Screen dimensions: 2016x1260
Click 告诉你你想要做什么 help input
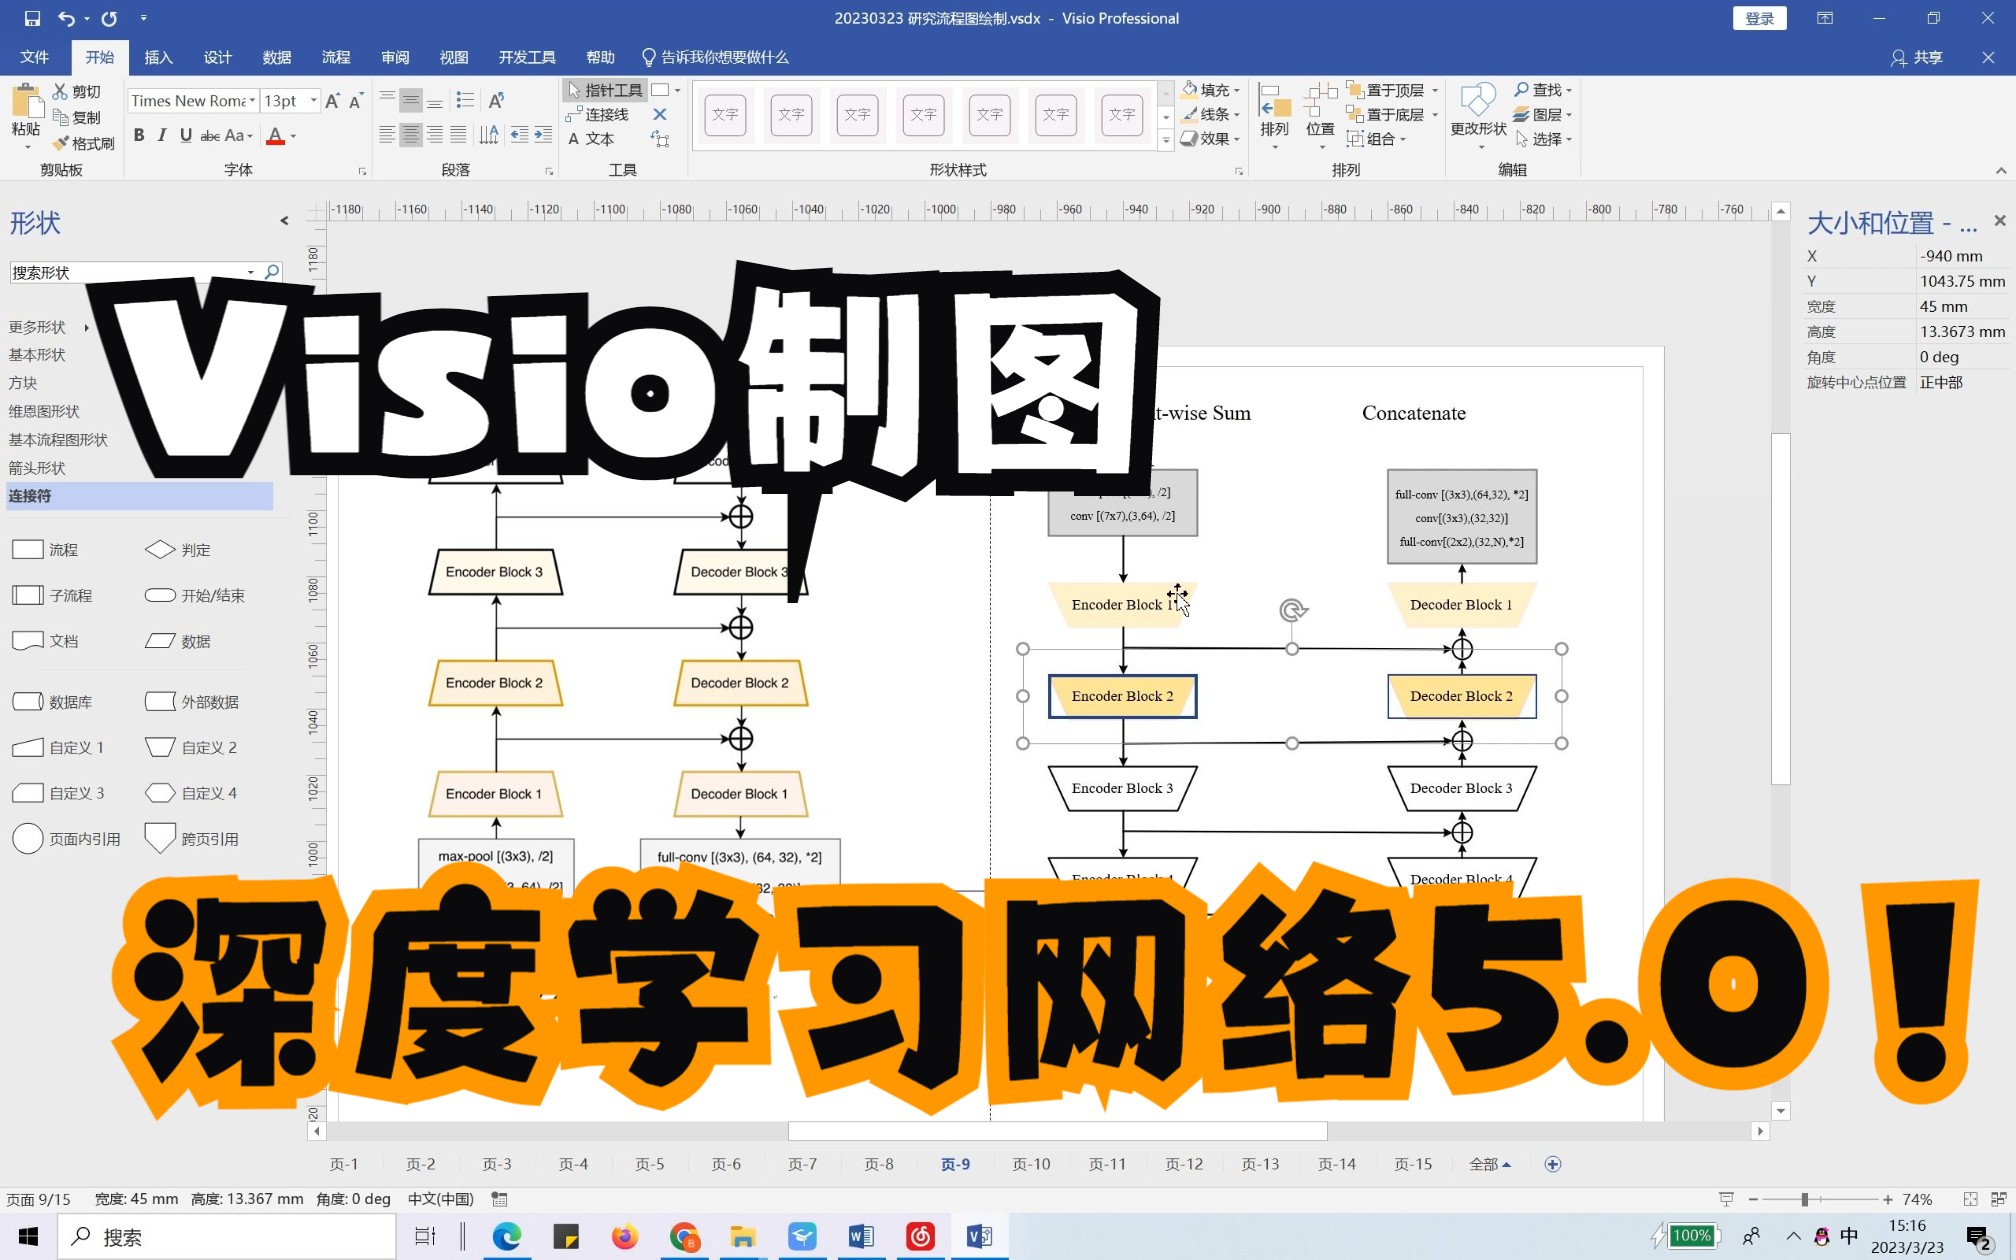click(x=723, y=57)
